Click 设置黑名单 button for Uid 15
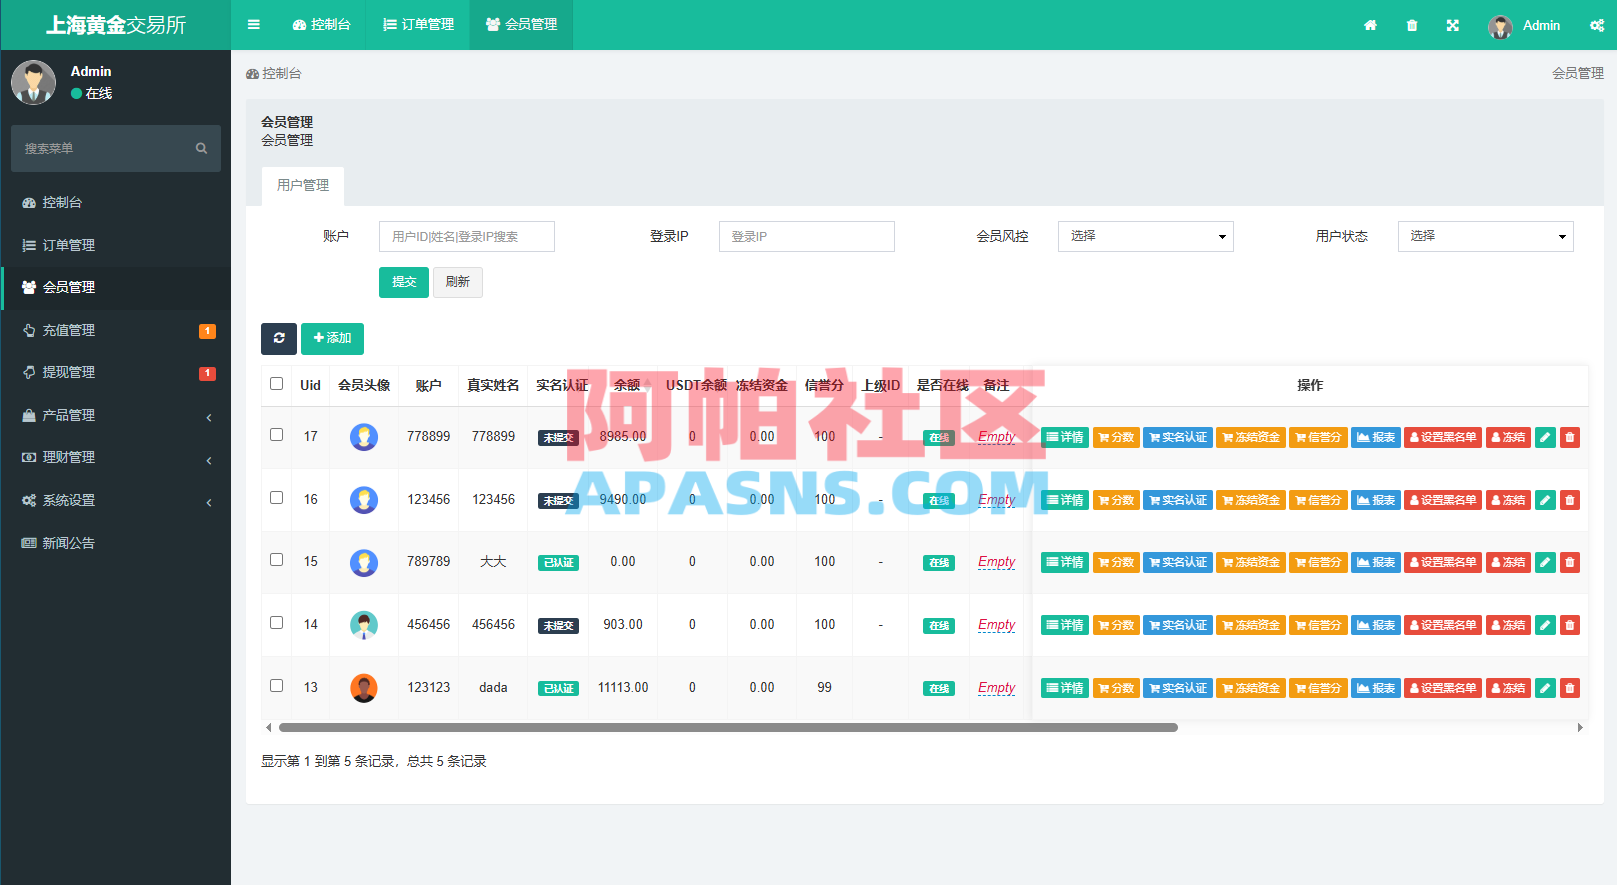Screen dimensions: 1617x885 [1443, 562]
